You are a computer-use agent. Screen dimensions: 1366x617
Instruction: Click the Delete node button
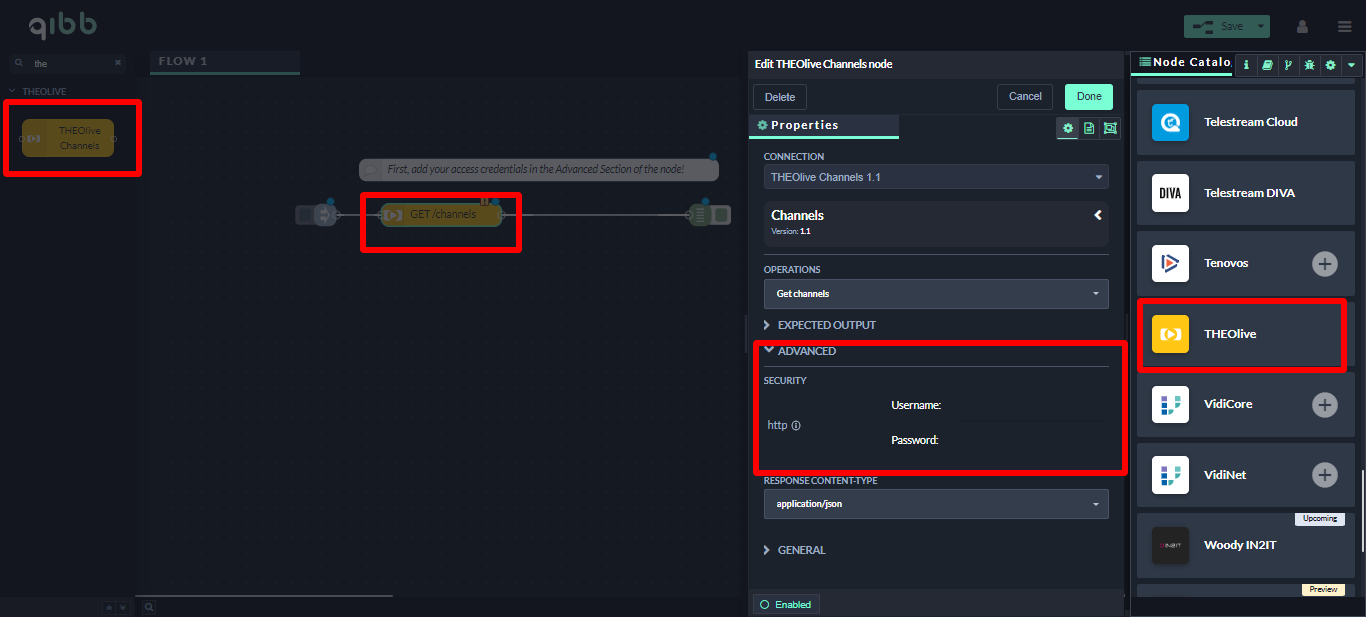(780, 97)
